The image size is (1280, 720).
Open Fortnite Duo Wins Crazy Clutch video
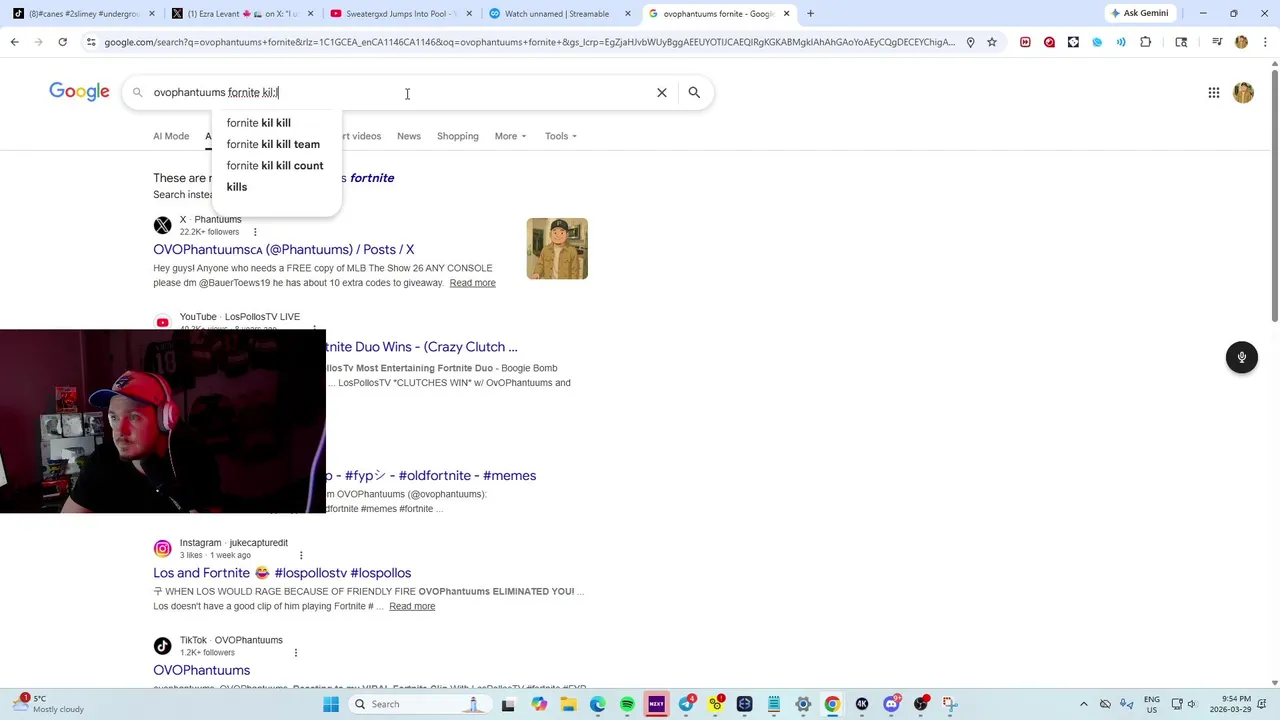pos(421,347)
